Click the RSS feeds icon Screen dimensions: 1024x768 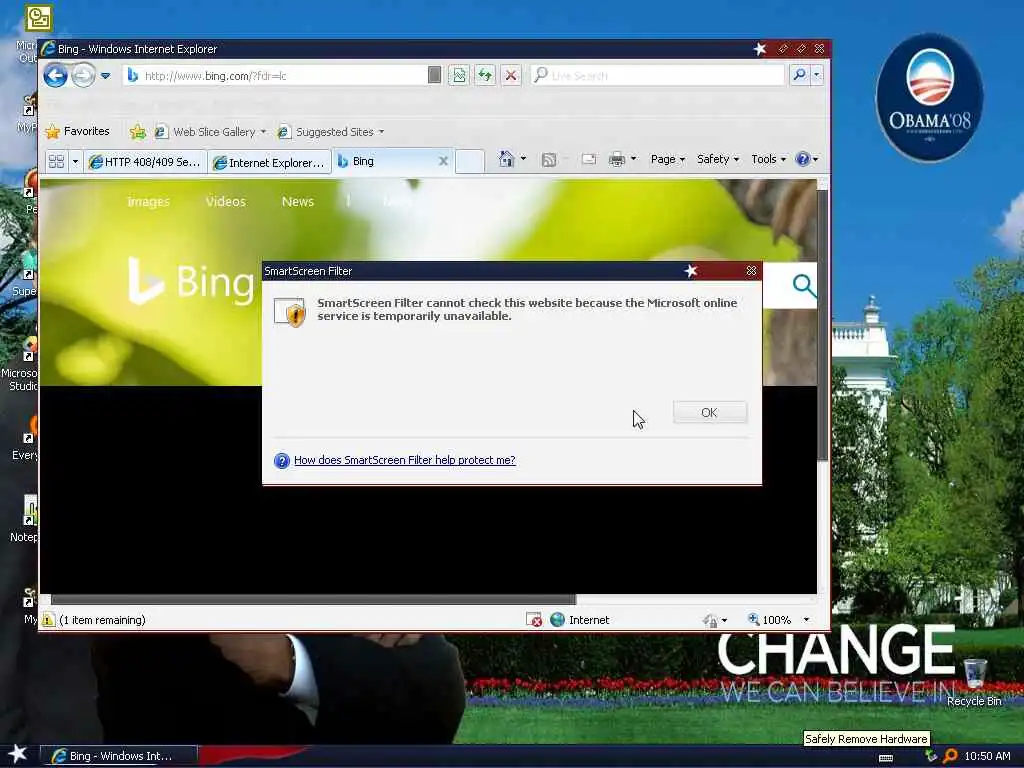pos(549,159)
